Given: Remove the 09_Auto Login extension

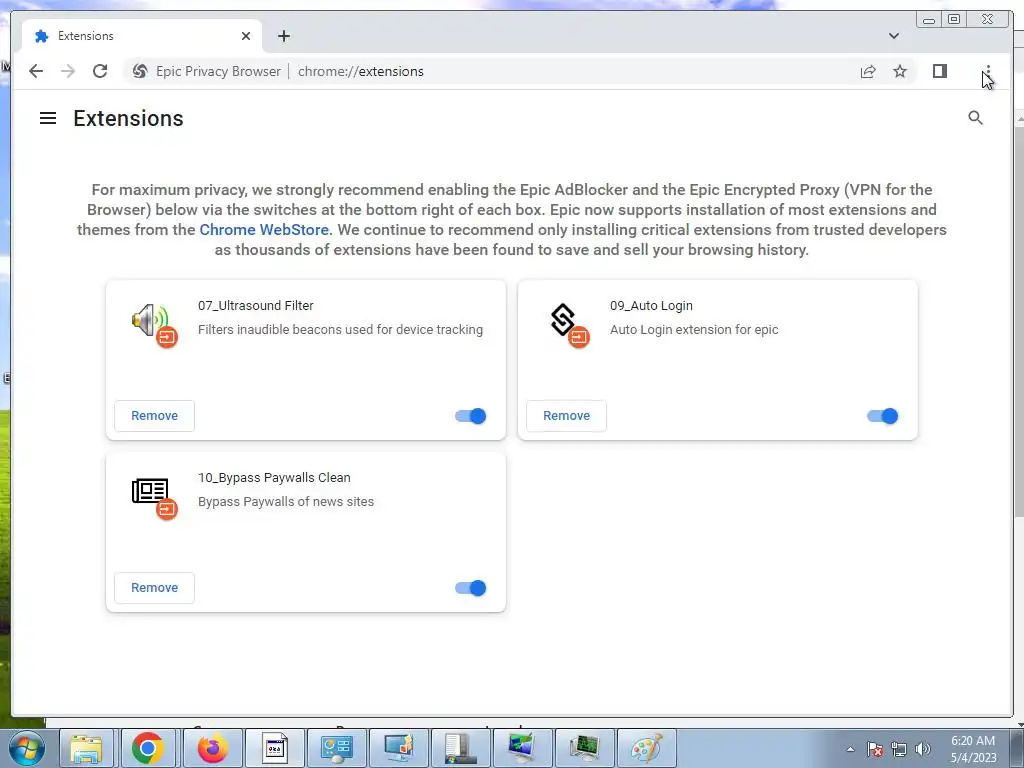Looking at the screenshot, I should pyautogui.click(x=566, y=416).
